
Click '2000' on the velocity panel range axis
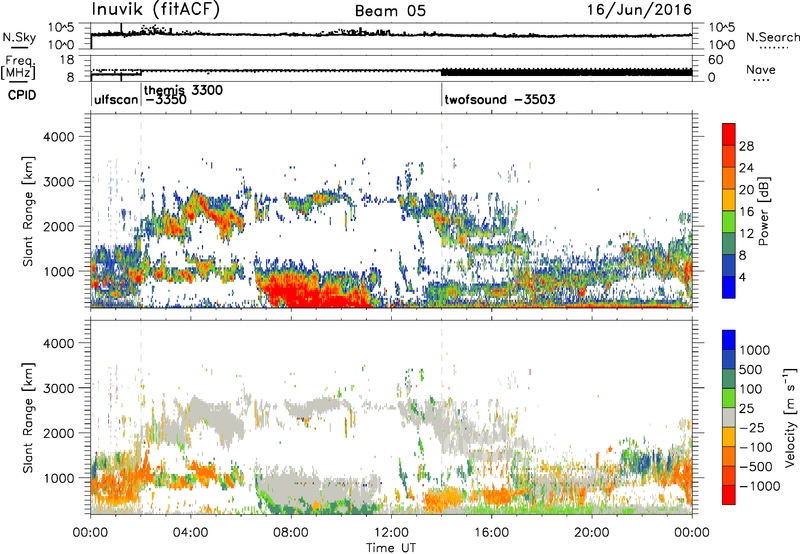click(59, 433)
